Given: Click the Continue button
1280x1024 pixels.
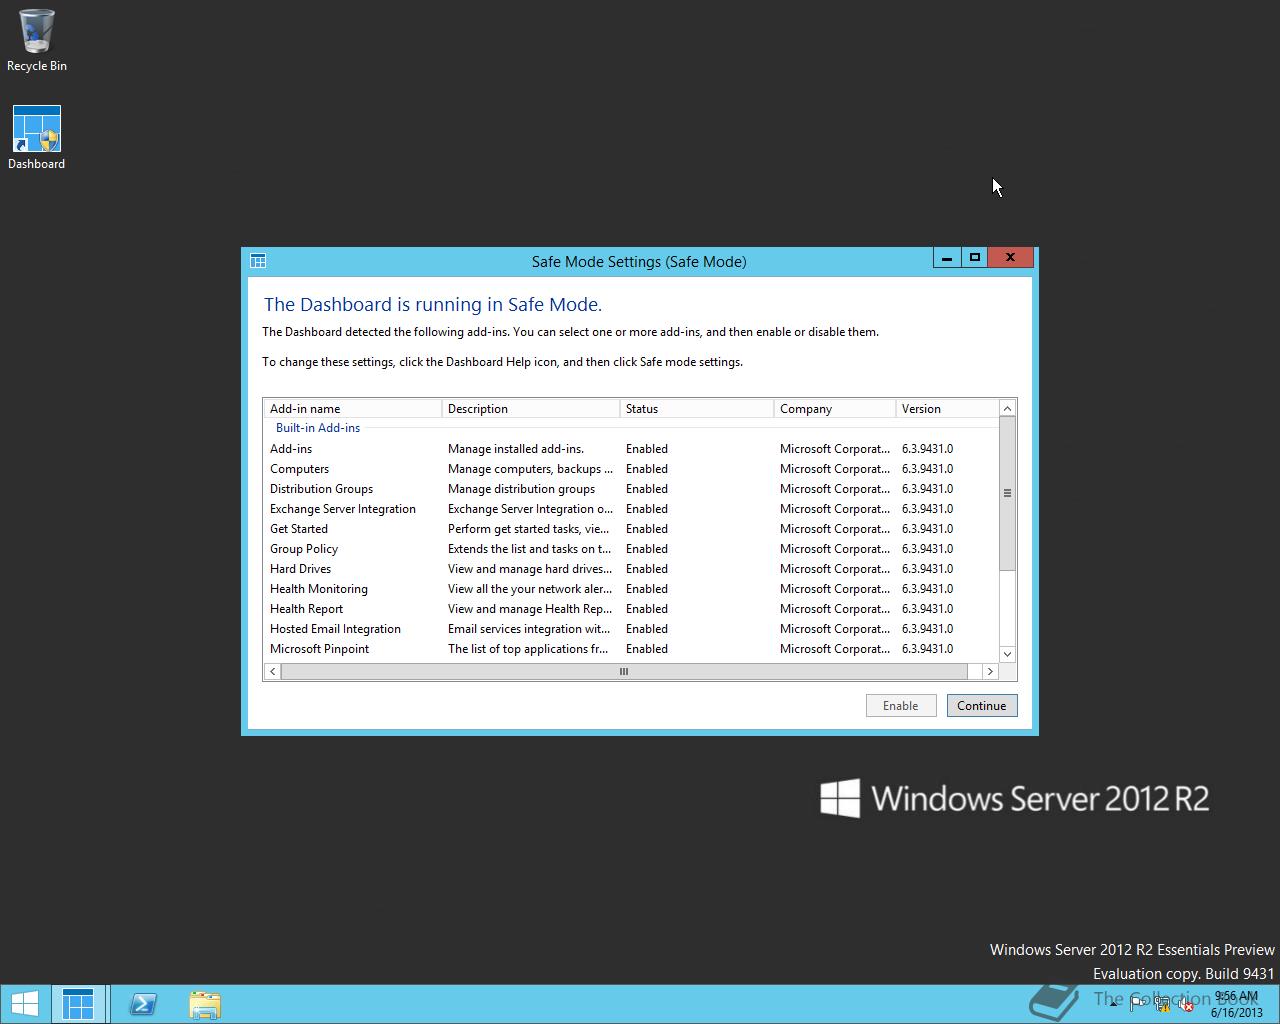Looking at the screenshot, I should pos(982,705).
